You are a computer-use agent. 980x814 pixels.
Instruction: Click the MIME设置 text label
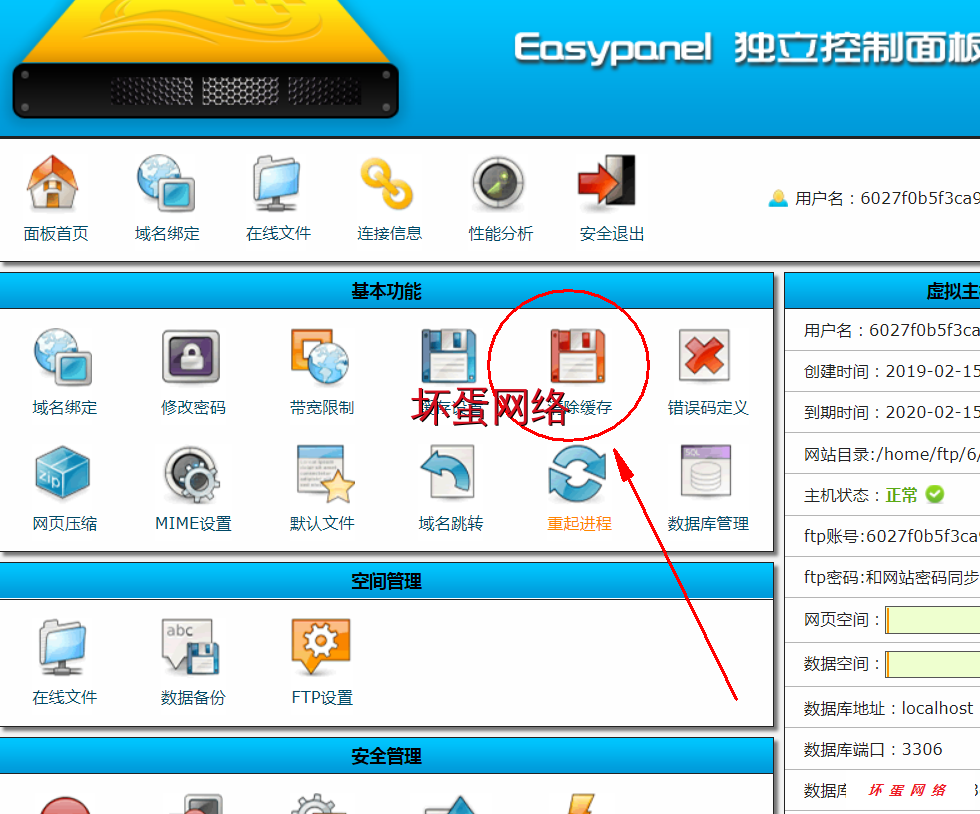(193, 524)
